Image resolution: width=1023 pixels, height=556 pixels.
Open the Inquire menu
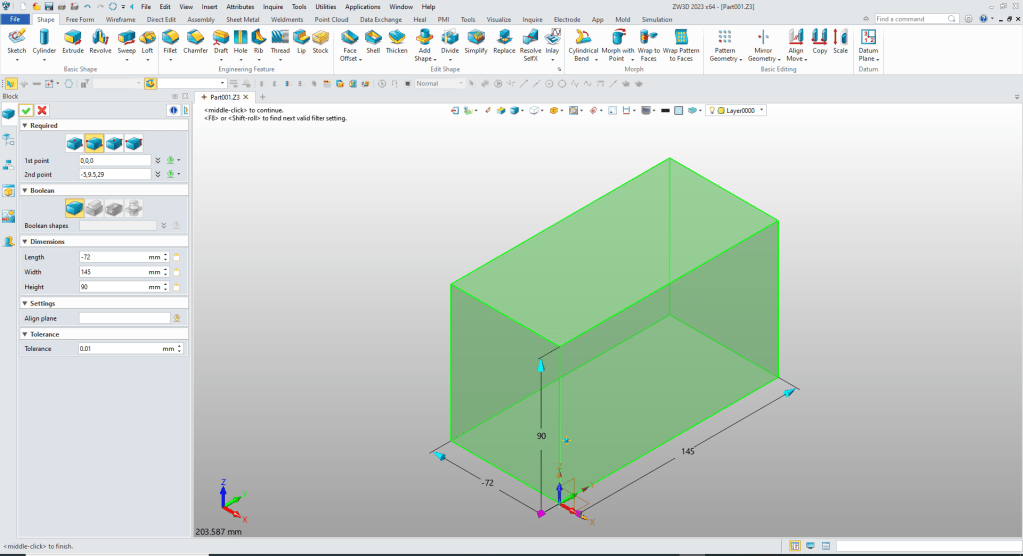(x=273, y=6)
